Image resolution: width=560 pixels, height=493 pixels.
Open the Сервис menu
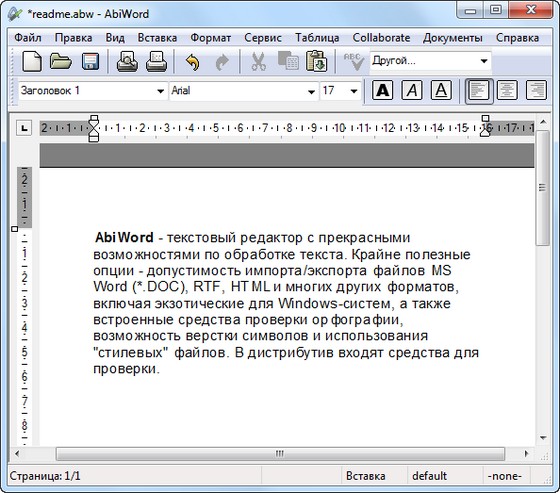[263, 38]
